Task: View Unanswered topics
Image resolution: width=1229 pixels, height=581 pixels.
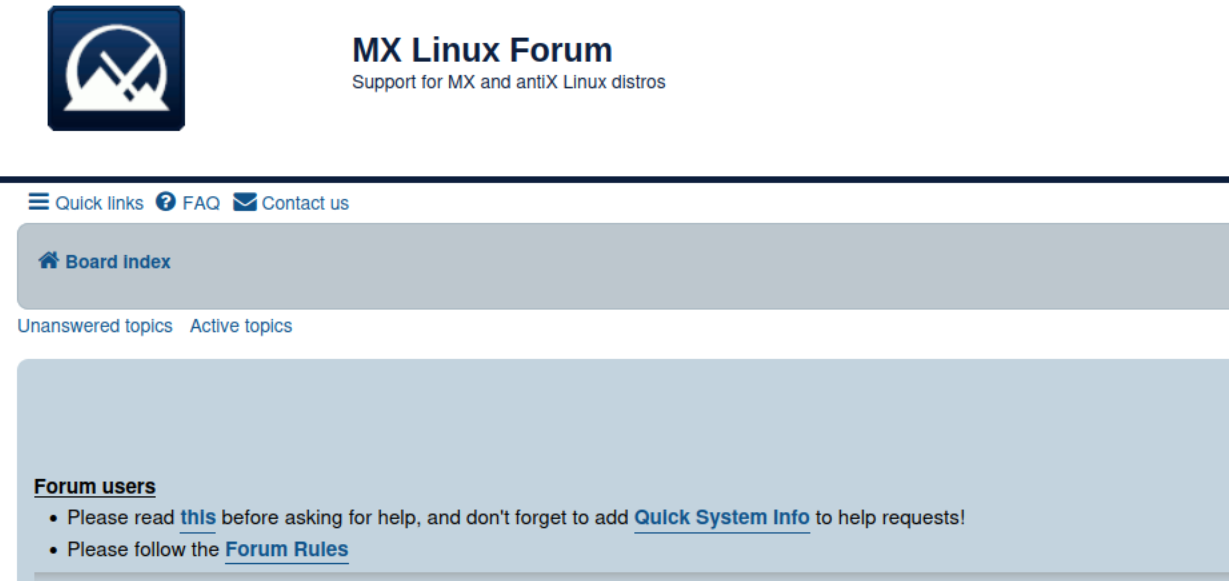Action: [x=95, y=326]
